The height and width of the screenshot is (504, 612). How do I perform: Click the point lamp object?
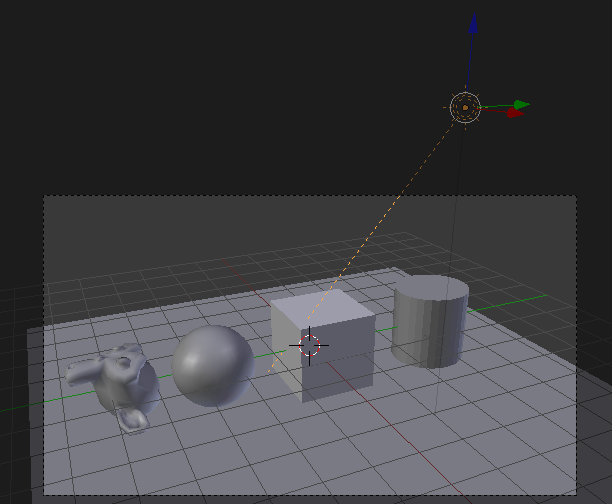tap(465, 107)
